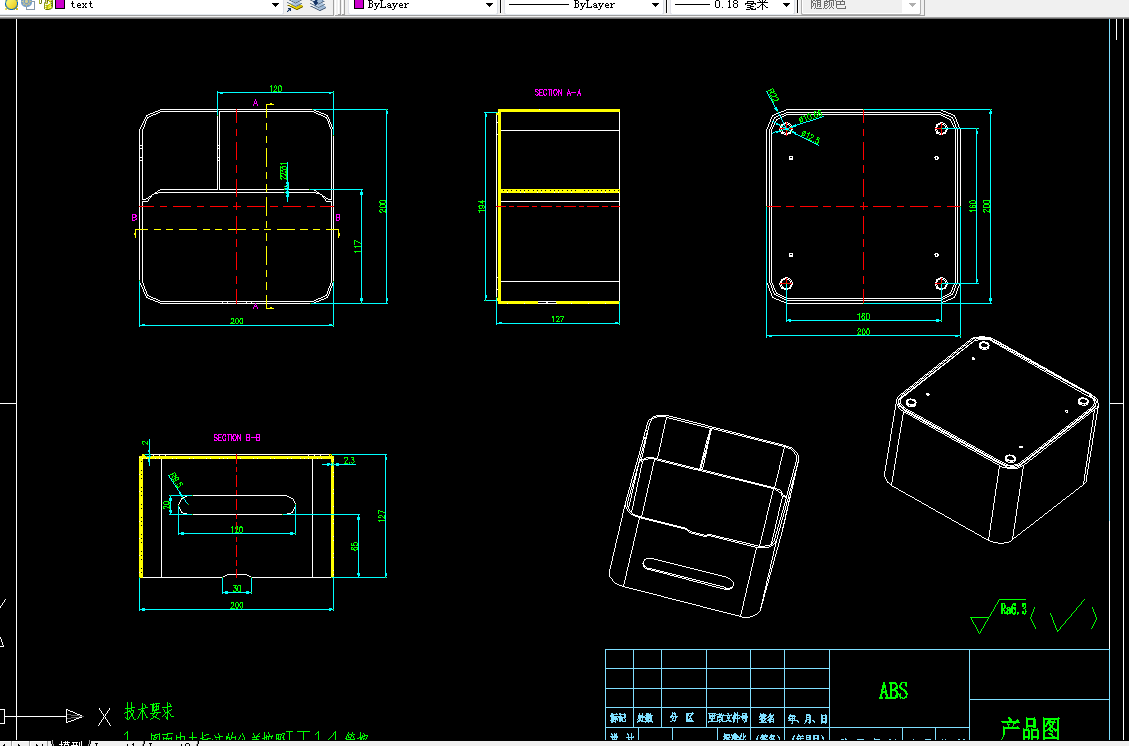1129x746 pixels.
Task: Click the layer previous stack icon
Action: tap(318, 5)
